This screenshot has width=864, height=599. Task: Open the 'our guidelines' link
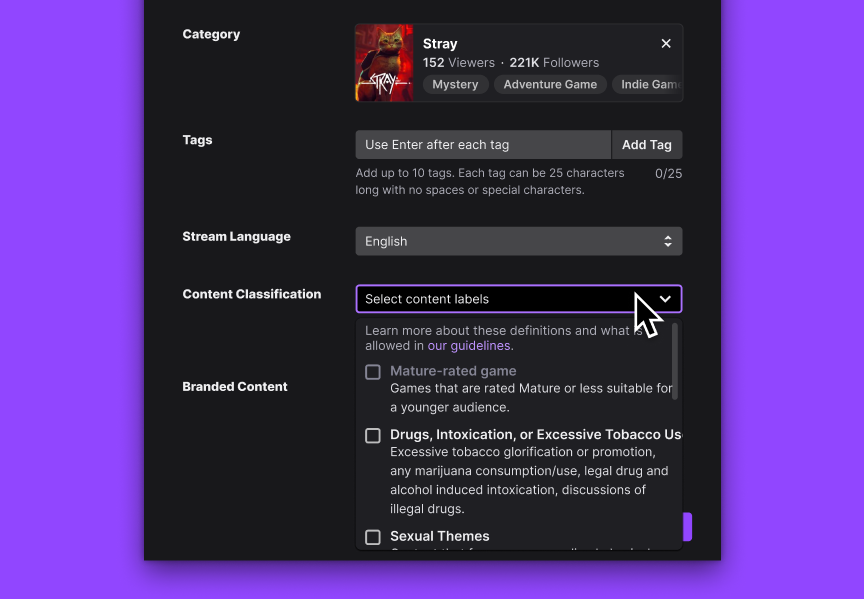(x=469, y=346)
